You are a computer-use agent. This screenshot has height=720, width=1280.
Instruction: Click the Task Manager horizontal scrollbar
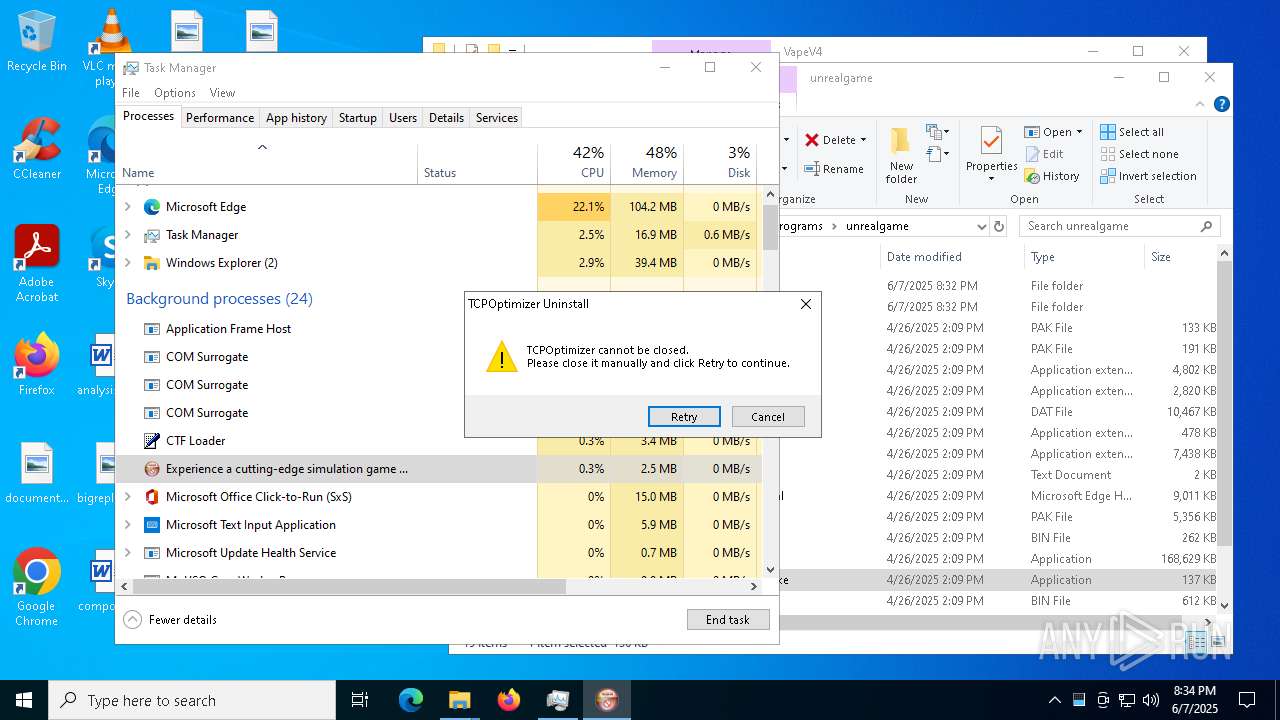pos(349,587)
